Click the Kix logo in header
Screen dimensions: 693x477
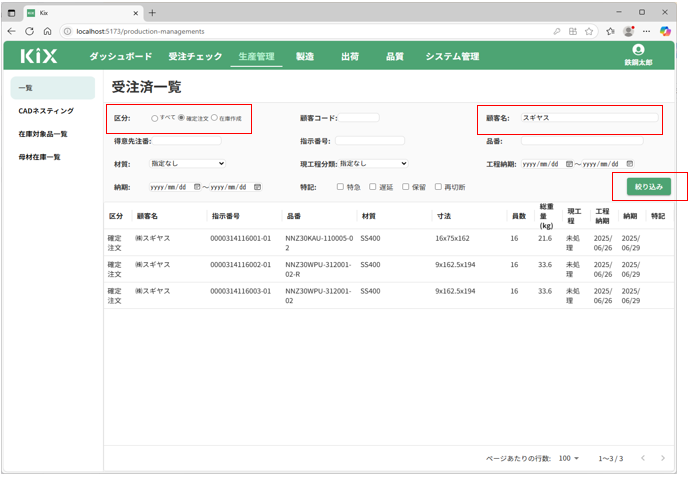tap(39, 56)
